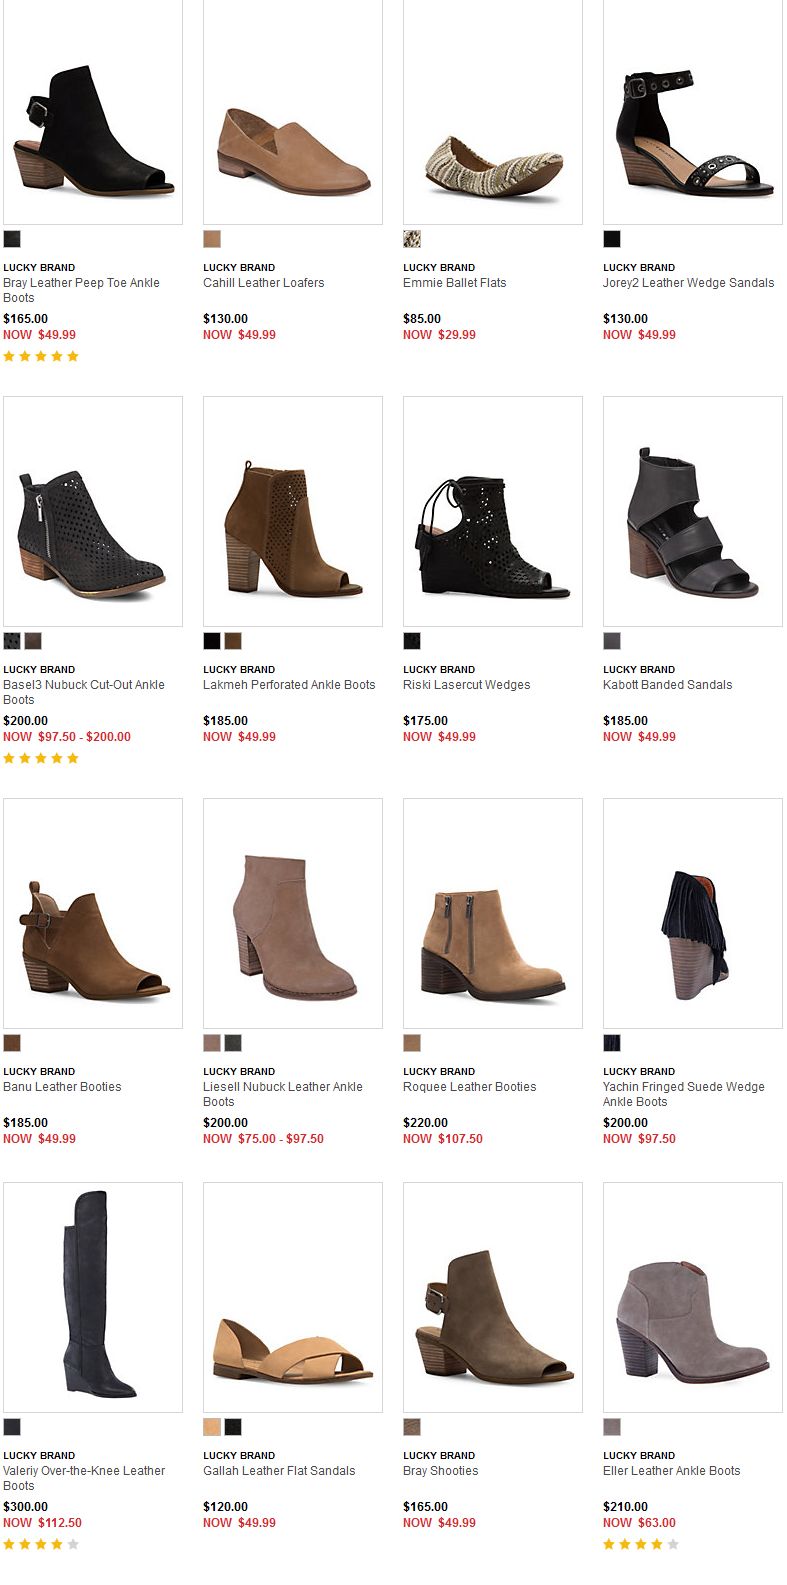Open Eller Leather Ankle Boots link

(x=671, y=1471)
